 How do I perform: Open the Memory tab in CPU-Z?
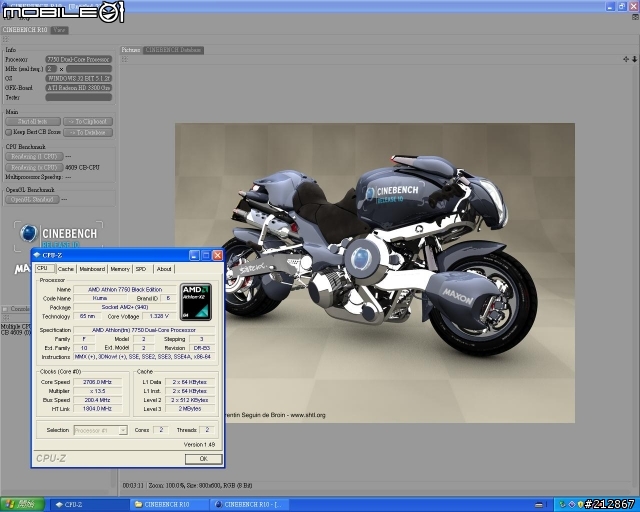coord(120,269)
